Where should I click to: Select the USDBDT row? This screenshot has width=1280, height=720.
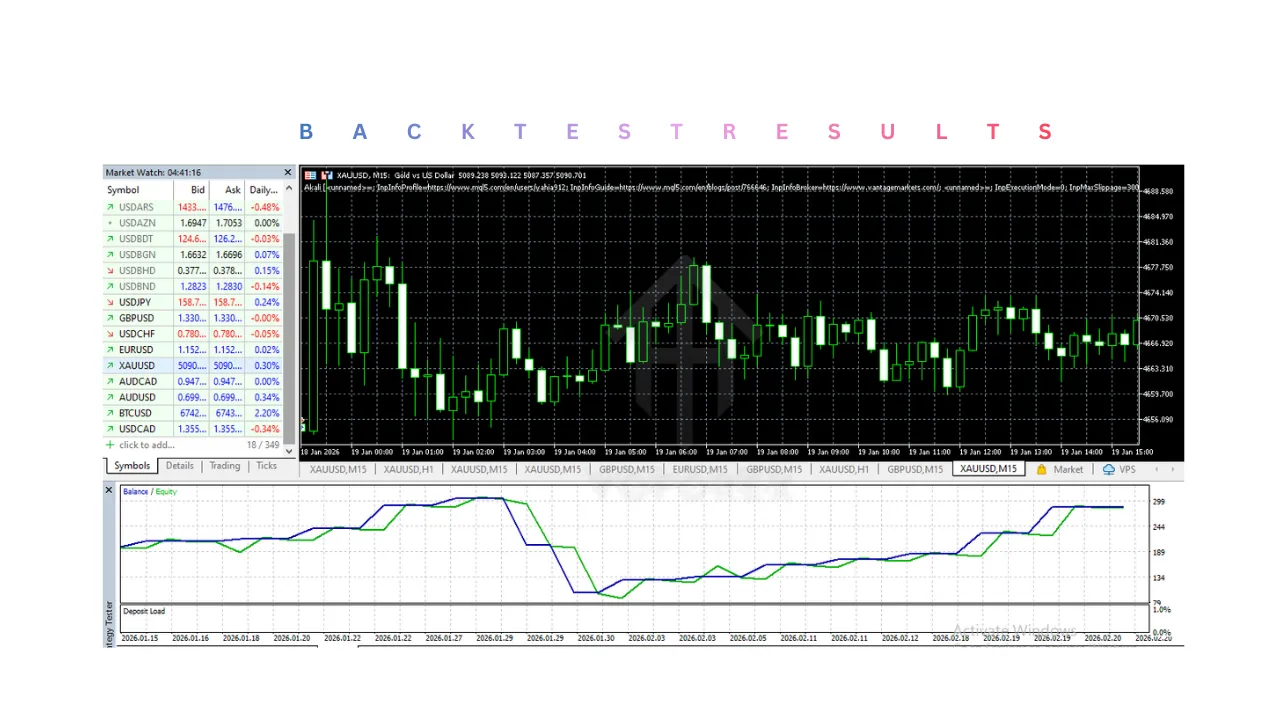[193, 239]
